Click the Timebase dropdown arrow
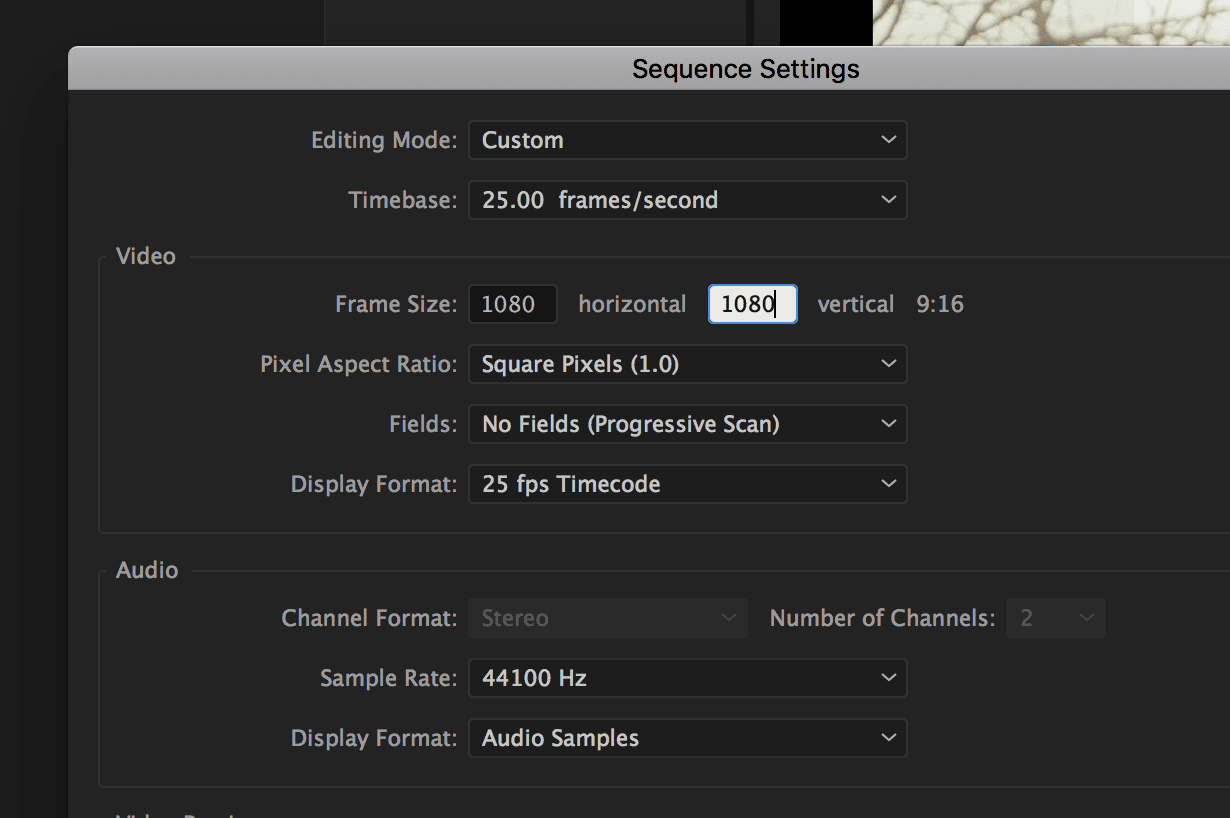1230x818 pixels. [x=888, y=200]
